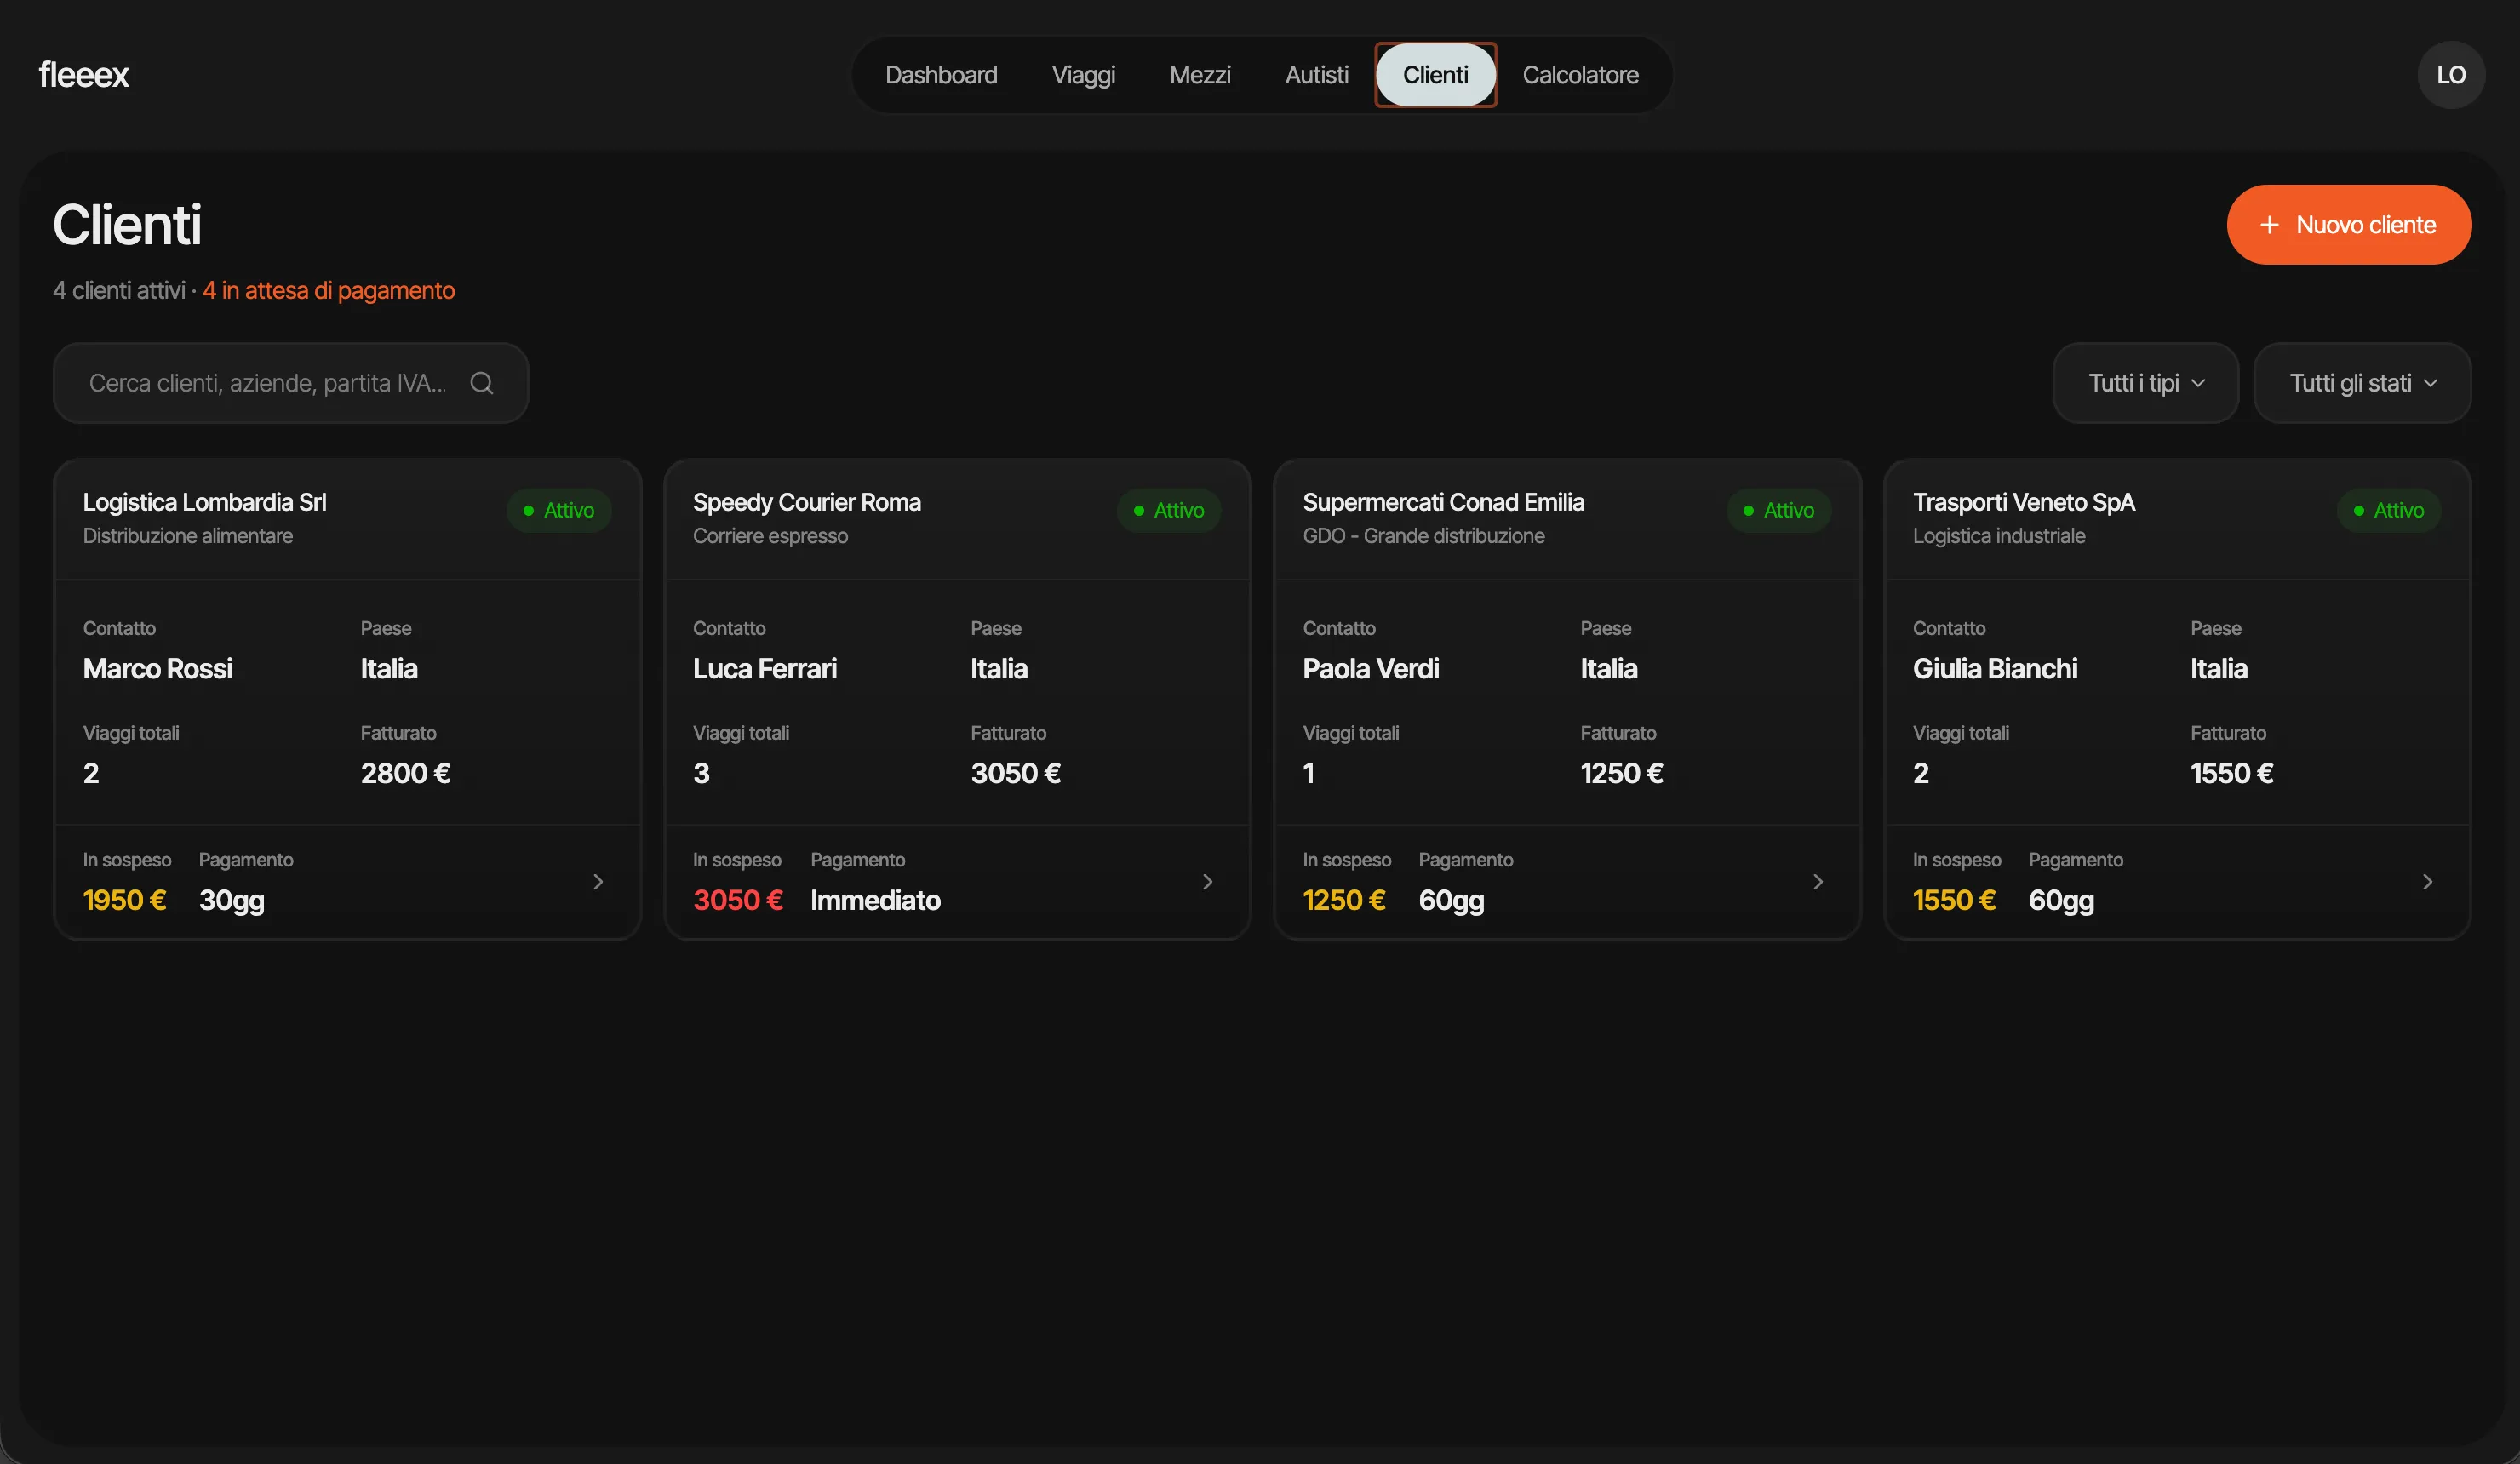
Task: Click the plus icon in Nuovo cliente
Action: (2269, 225)
